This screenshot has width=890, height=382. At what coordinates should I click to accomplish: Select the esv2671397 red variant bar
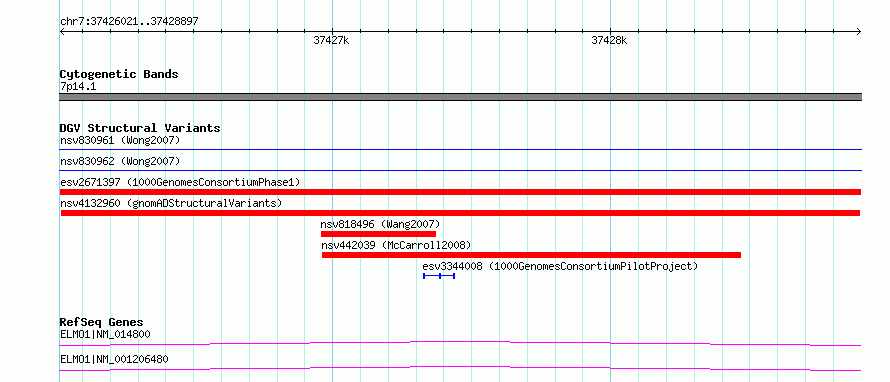click(461, 192)
